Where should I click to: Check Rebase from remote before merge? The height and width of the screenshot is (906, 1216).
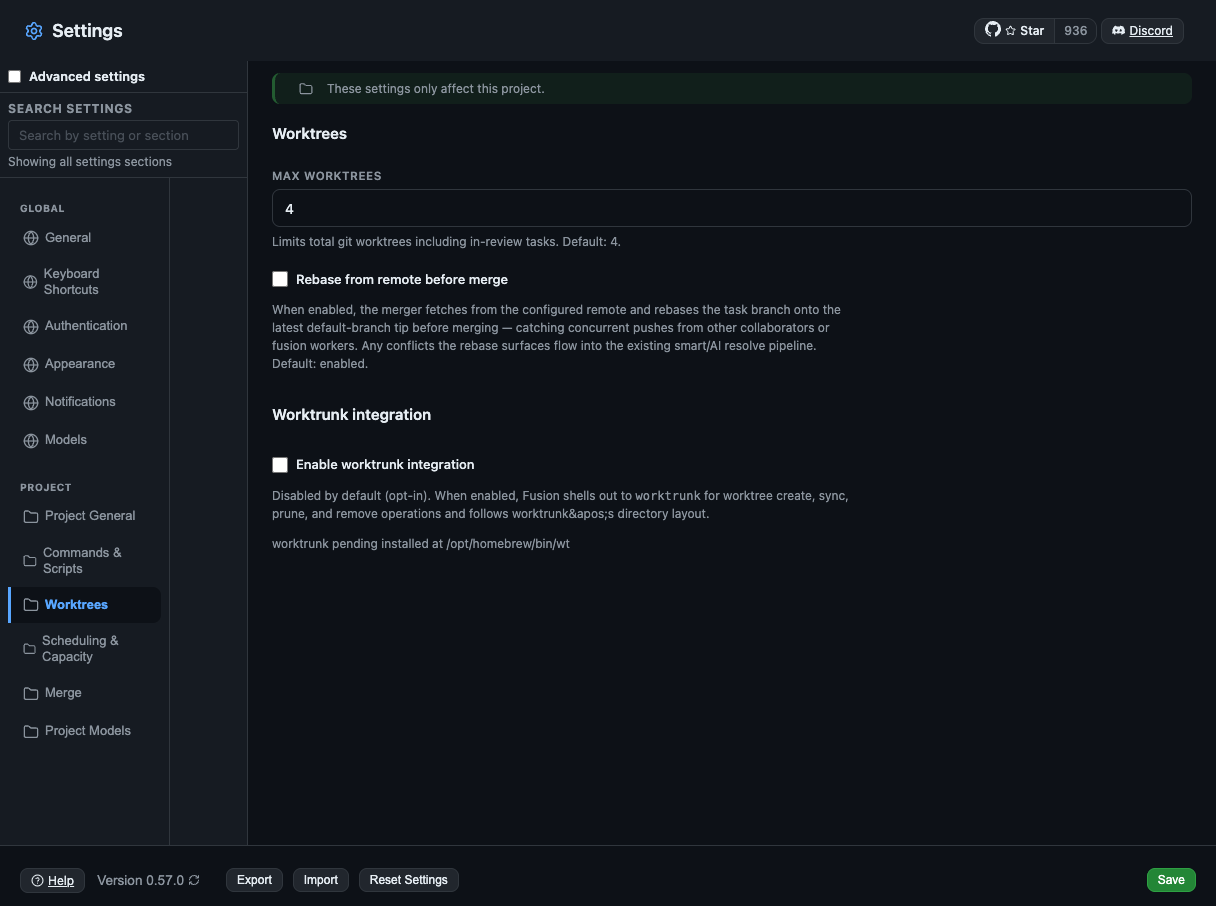[x=280, y=279]
